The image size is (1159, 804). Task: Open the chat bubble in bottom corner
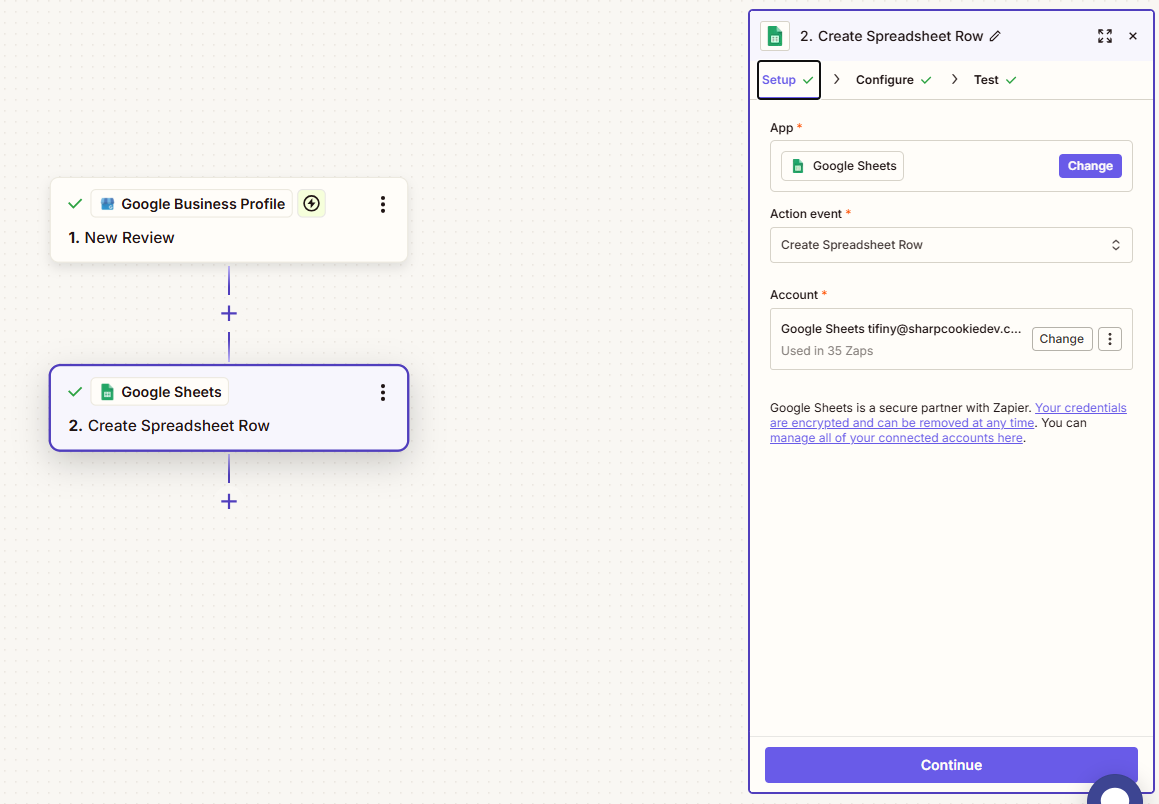[1115, 791]
